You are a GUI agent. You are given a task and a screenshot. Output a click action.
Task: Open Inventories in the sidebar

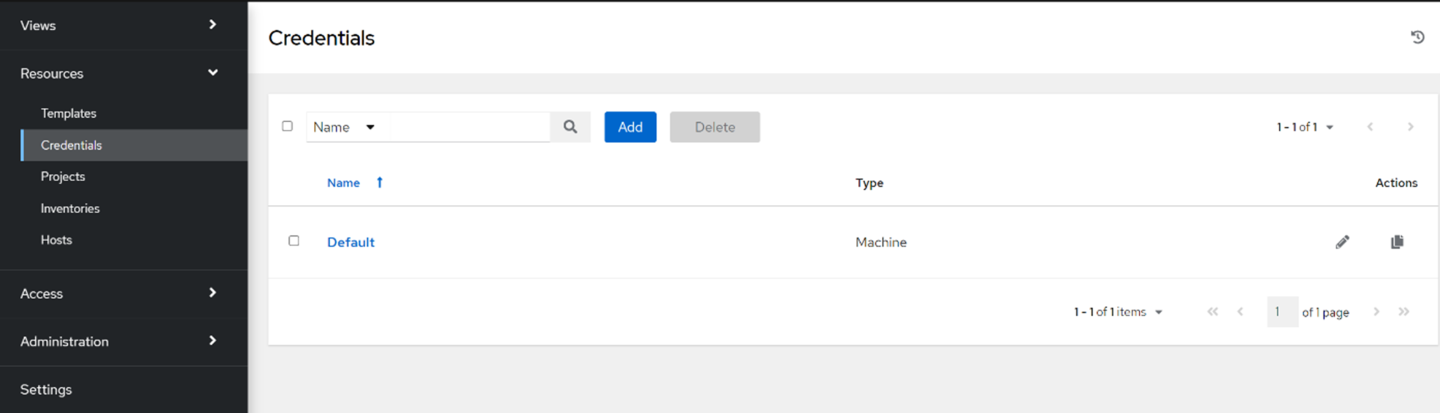70,209
